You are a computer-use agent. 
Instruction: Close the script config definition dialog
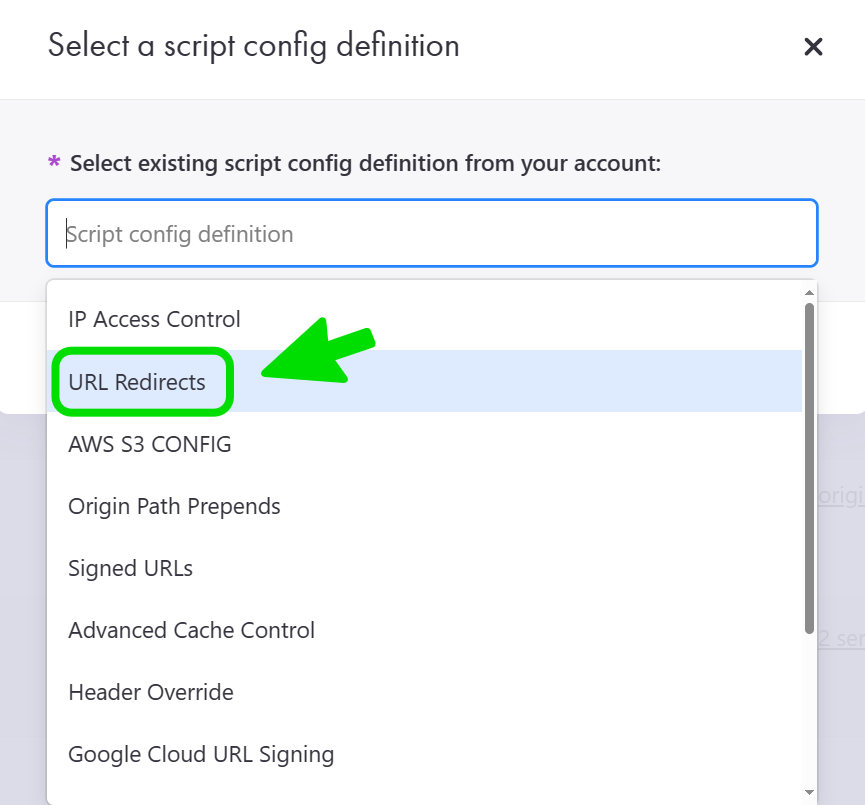pyautogui.click(x=813, y=46)
